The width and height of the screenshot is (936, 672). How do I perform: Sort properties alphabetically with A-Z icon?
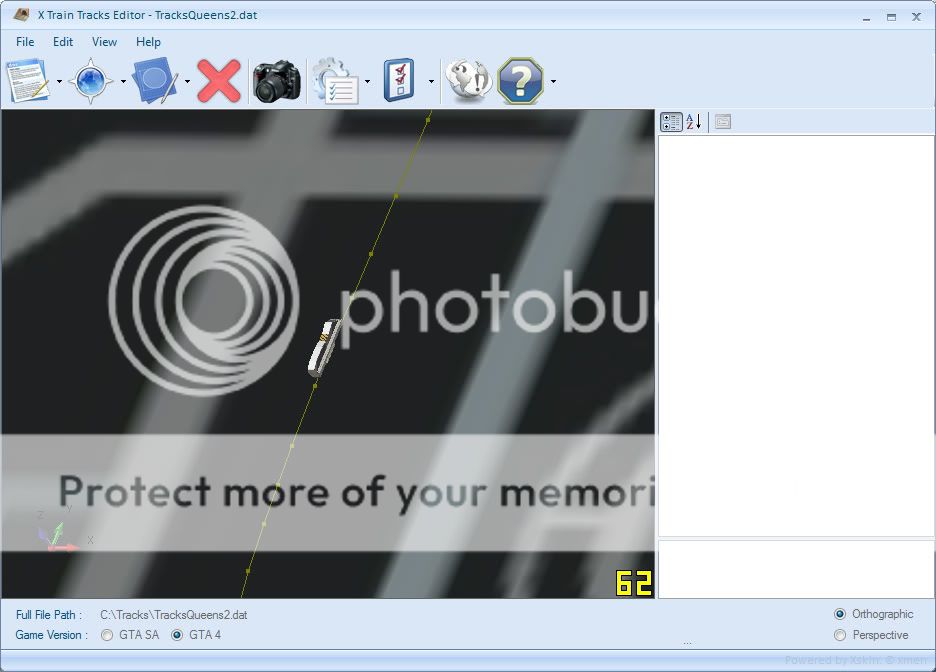pyautogui.click(x=693, y=122)
